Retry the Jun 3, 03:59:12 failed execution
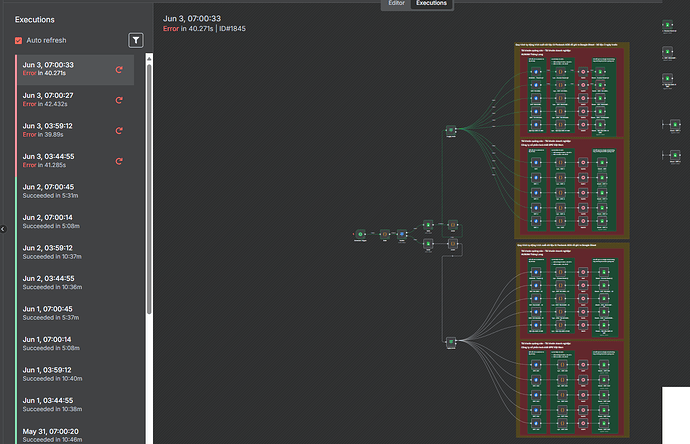Viewport: 690px width, 444px height. pos(119,131)
